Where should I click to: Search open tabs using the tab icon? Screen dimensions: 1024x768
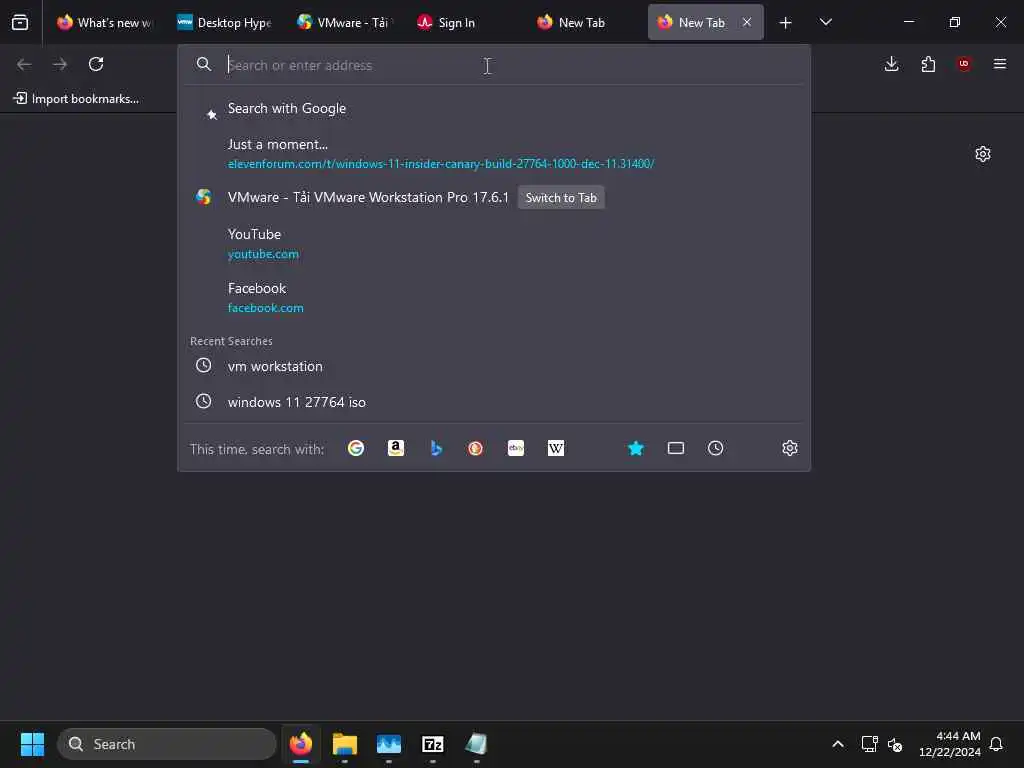(x=676, y=448)
